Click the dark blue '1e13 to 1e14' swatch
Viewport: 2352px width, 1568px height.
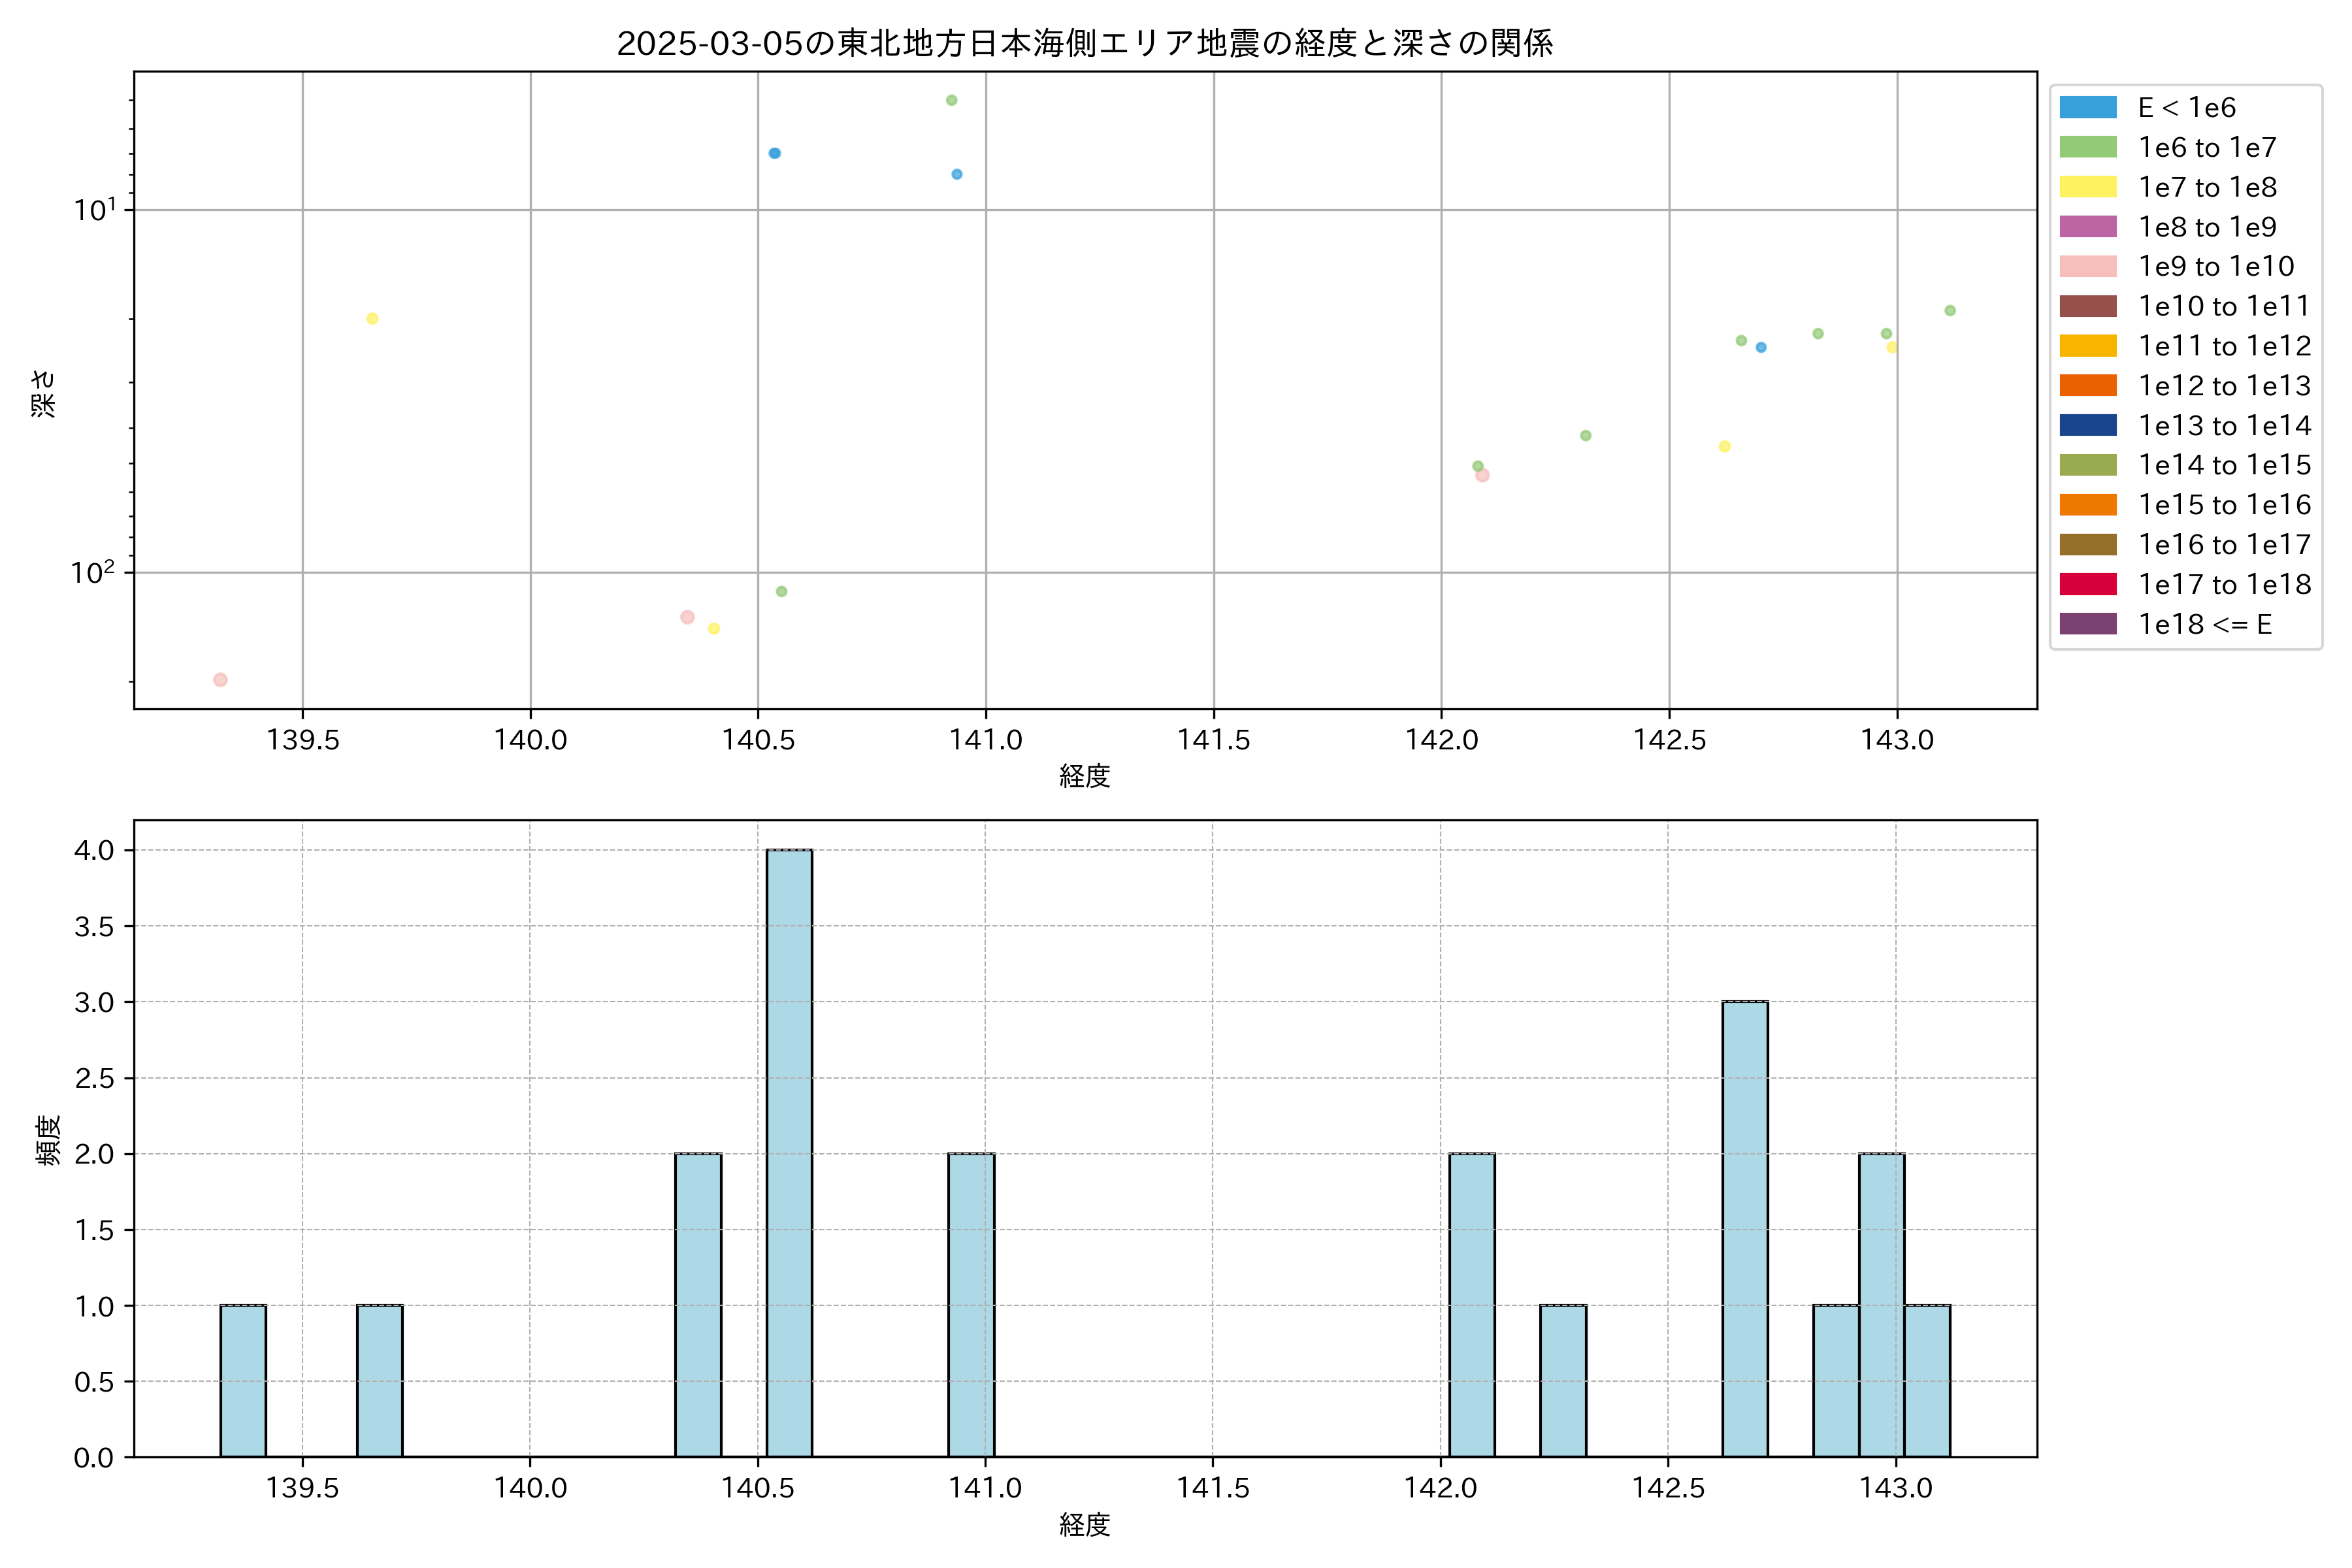pyautogui.click(x=2087, y=425)
